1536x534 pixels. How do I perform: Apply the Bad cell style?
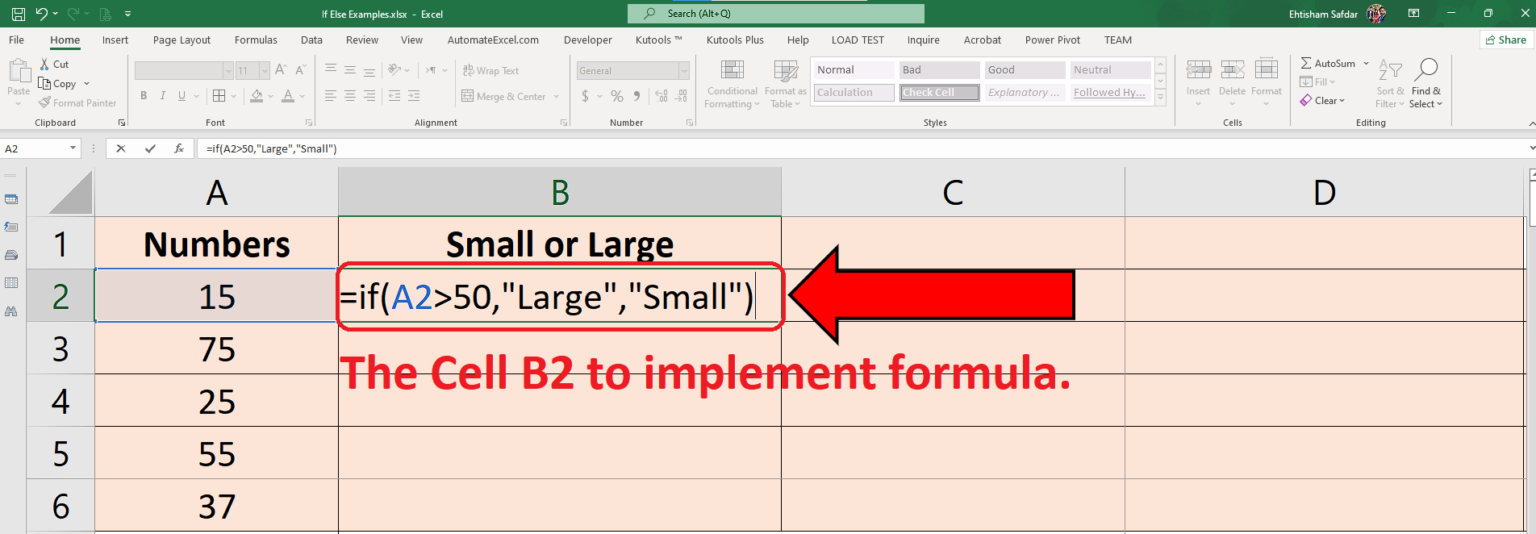click(940, 70)
